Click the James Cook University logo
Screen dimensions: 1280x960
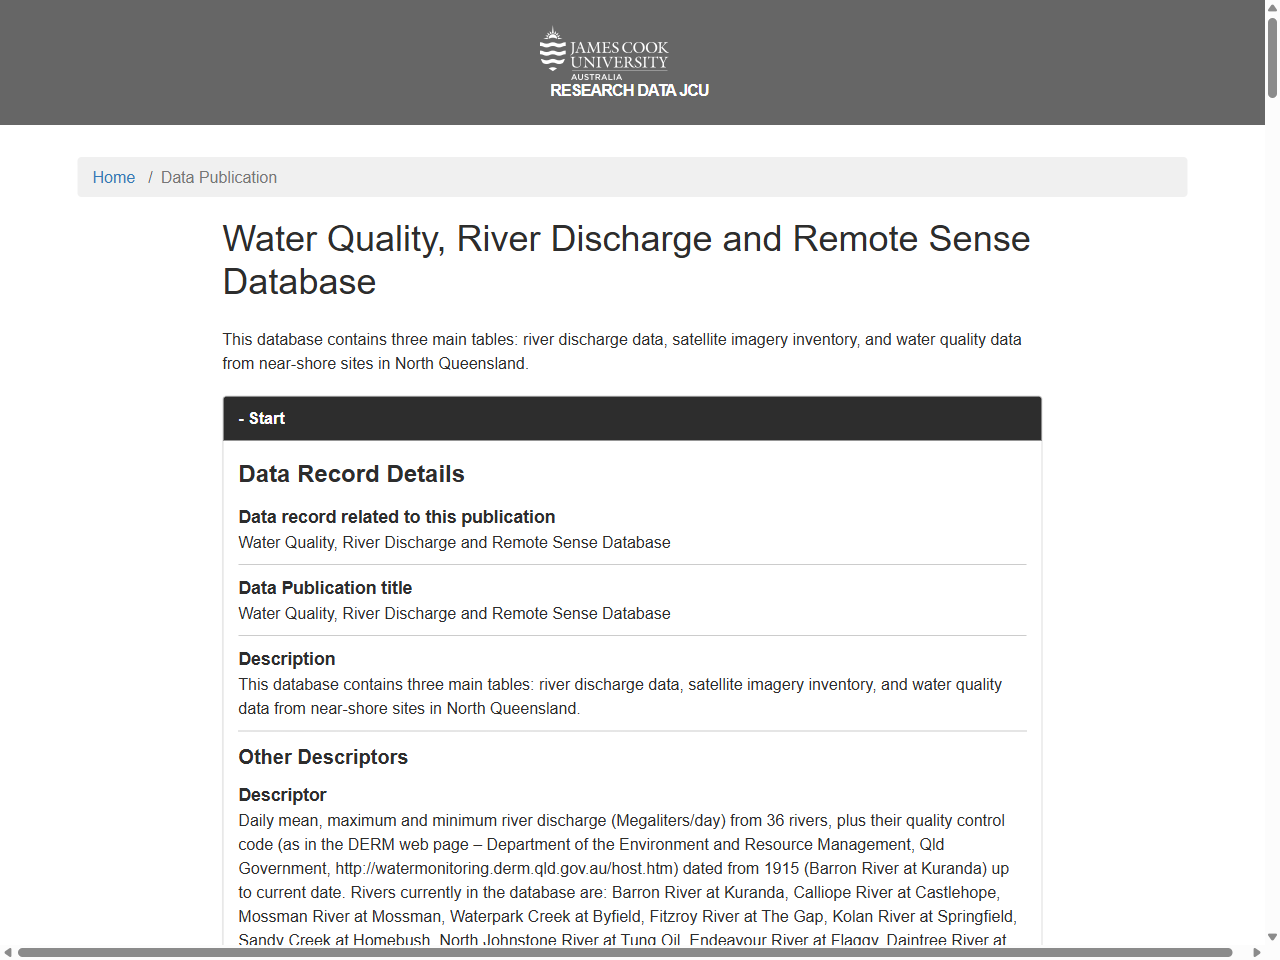pos(604,52)
